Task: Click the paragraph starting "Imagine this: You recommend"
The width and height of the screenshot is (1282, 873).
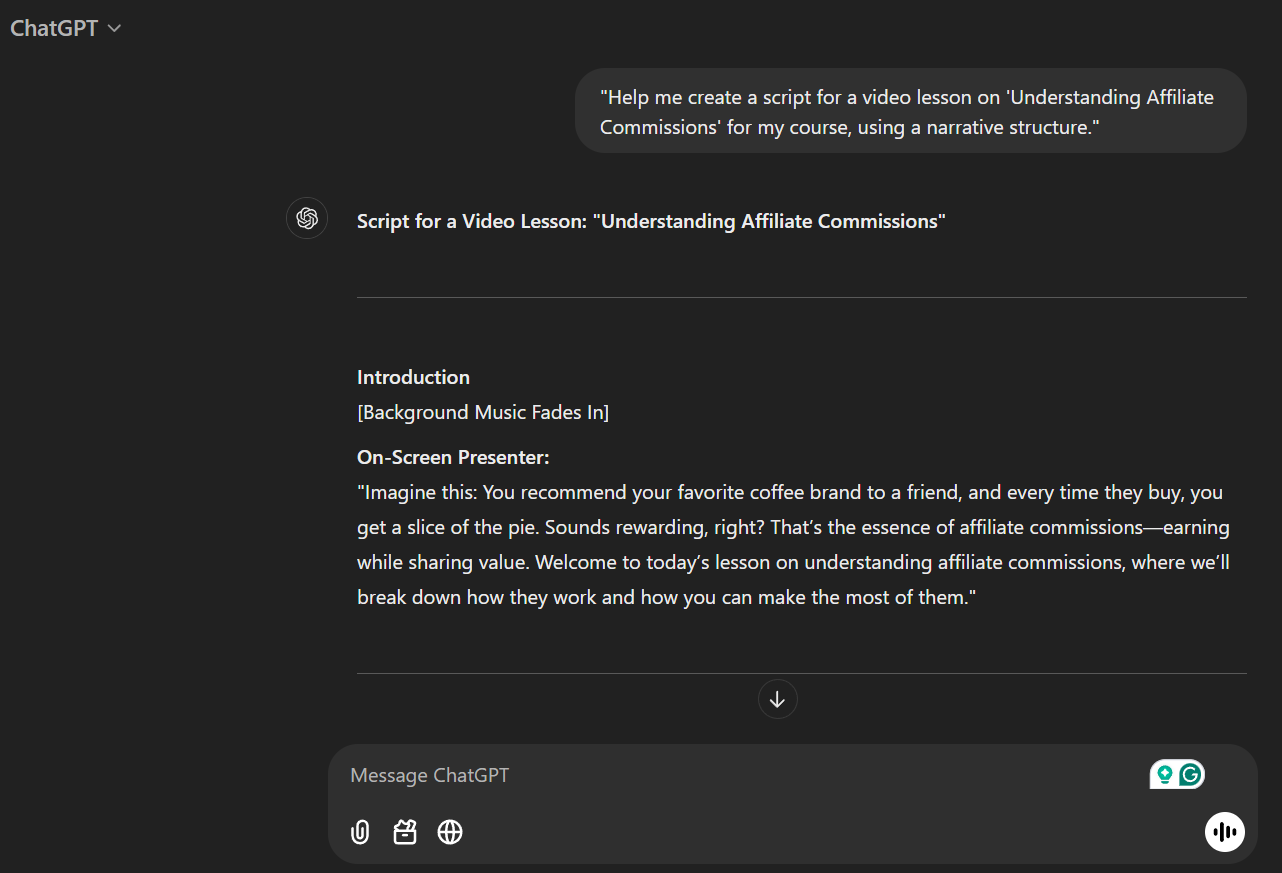Action: click(x=795, y=545)
